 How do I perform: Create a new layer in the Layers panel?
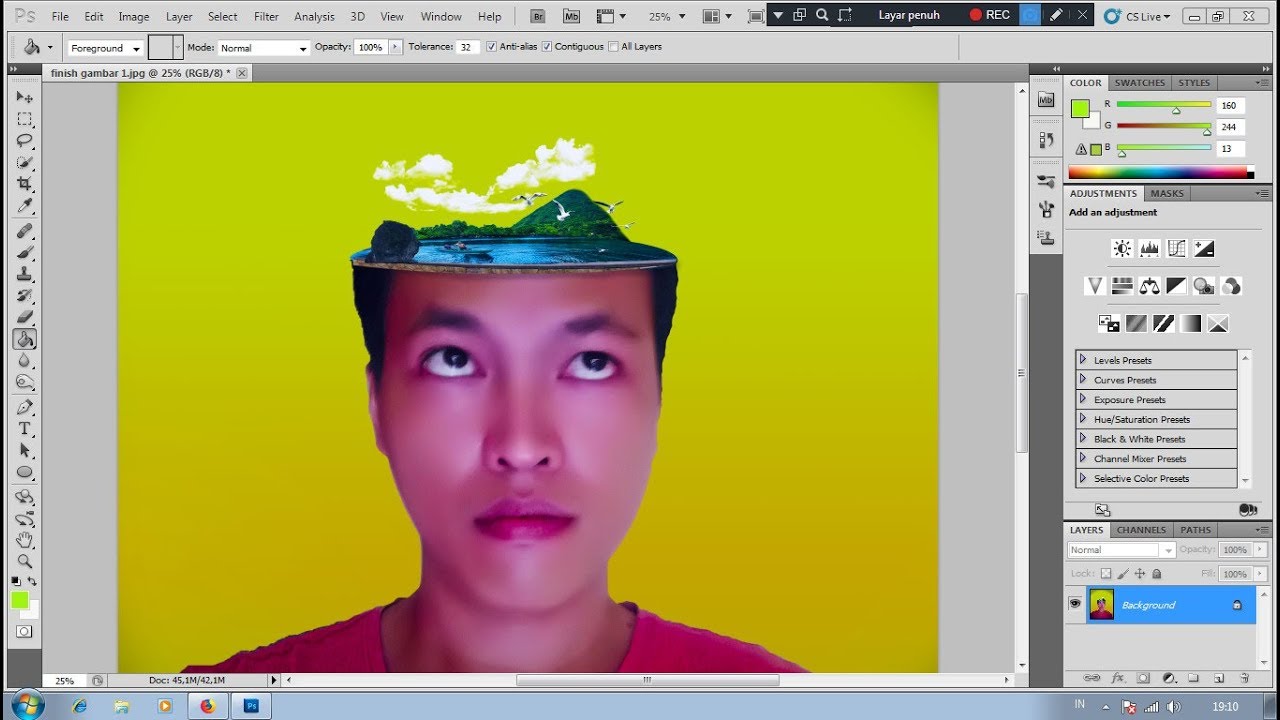(x=1219, y=678)
